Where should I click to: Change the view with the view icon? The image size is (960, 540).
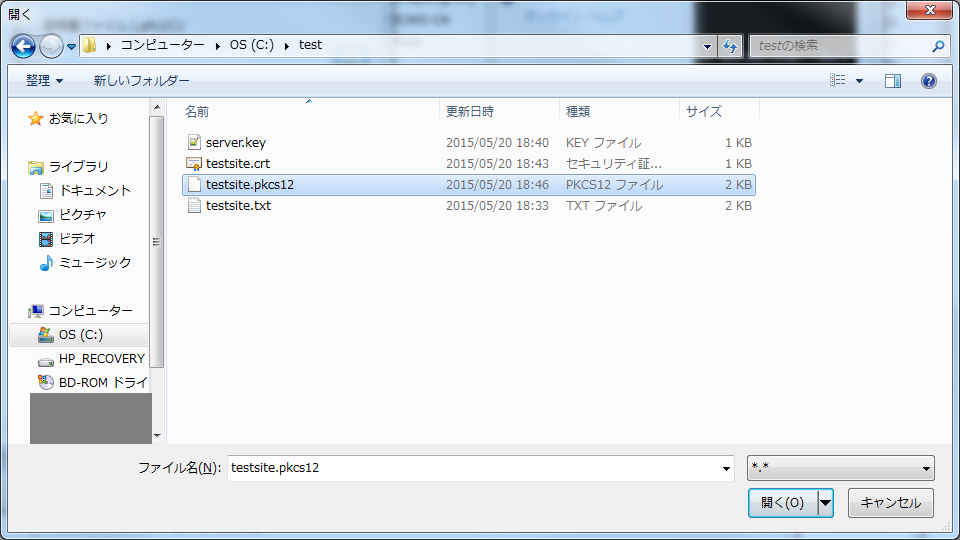[838, 80]
